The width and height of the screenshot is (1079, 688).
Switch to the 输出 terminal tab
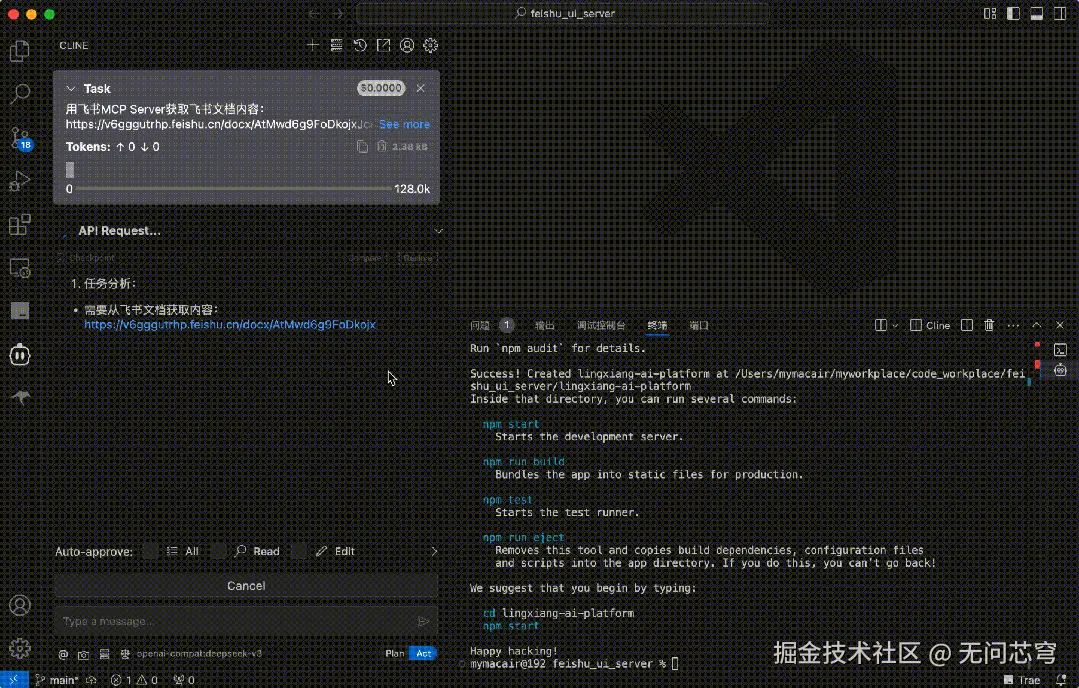tap(544, 324)
